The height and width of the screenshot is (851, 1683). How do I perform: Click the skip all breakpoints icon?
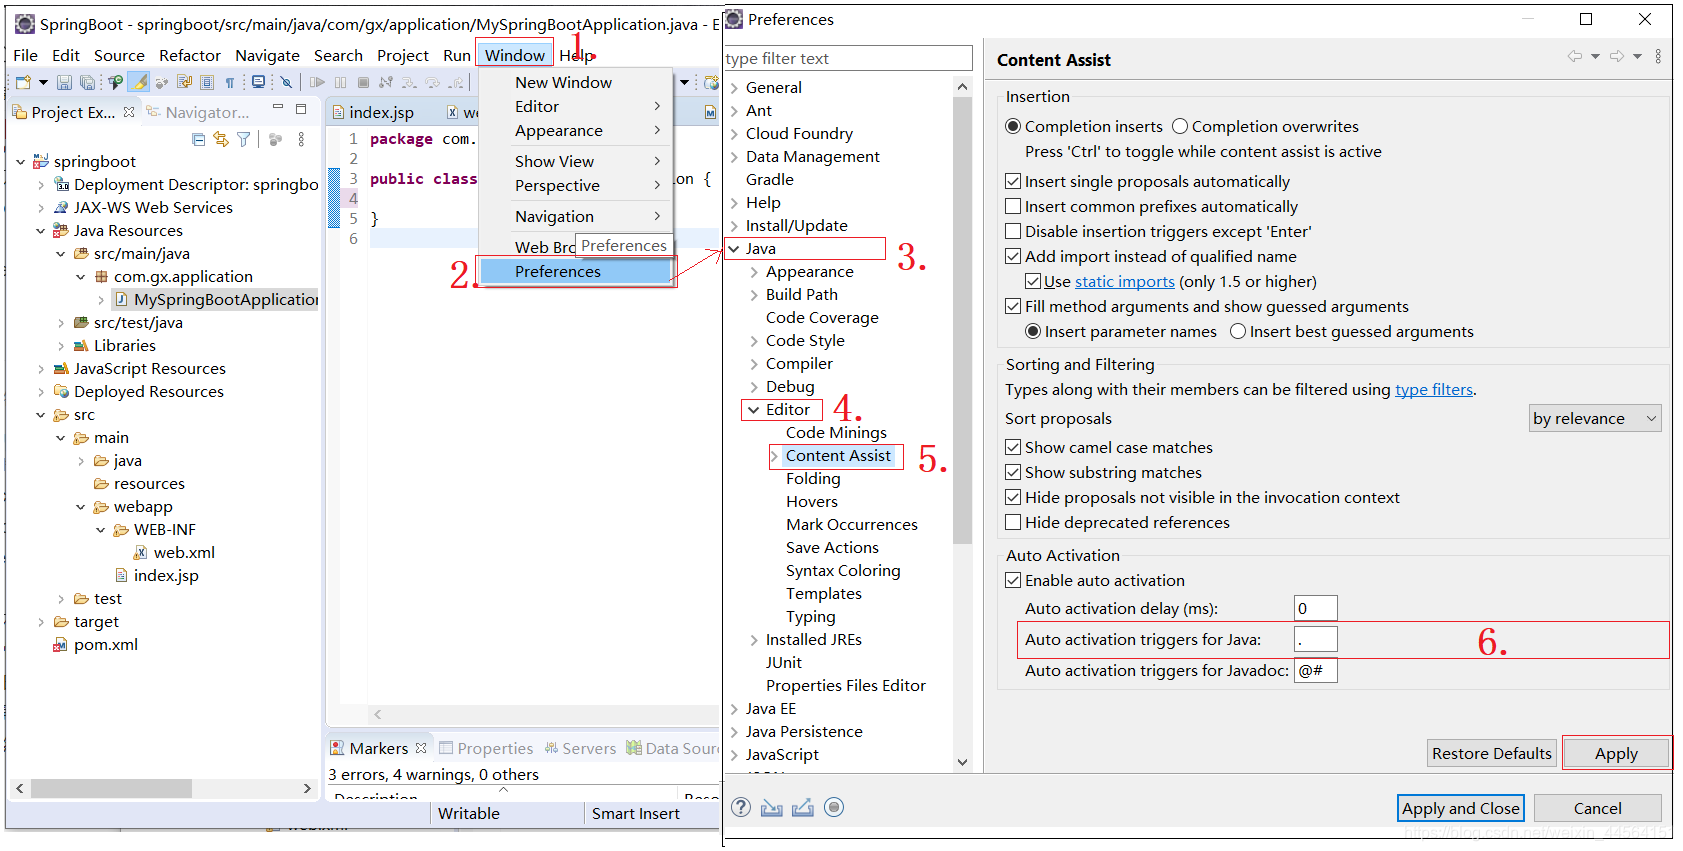286,82
